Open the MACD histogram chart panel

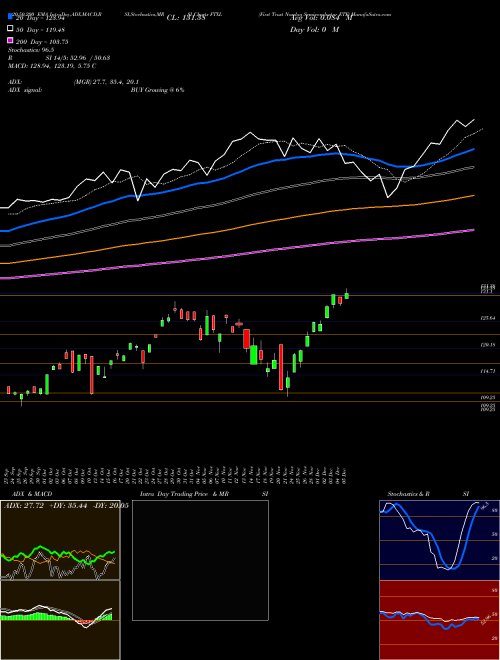pos(60,620)
